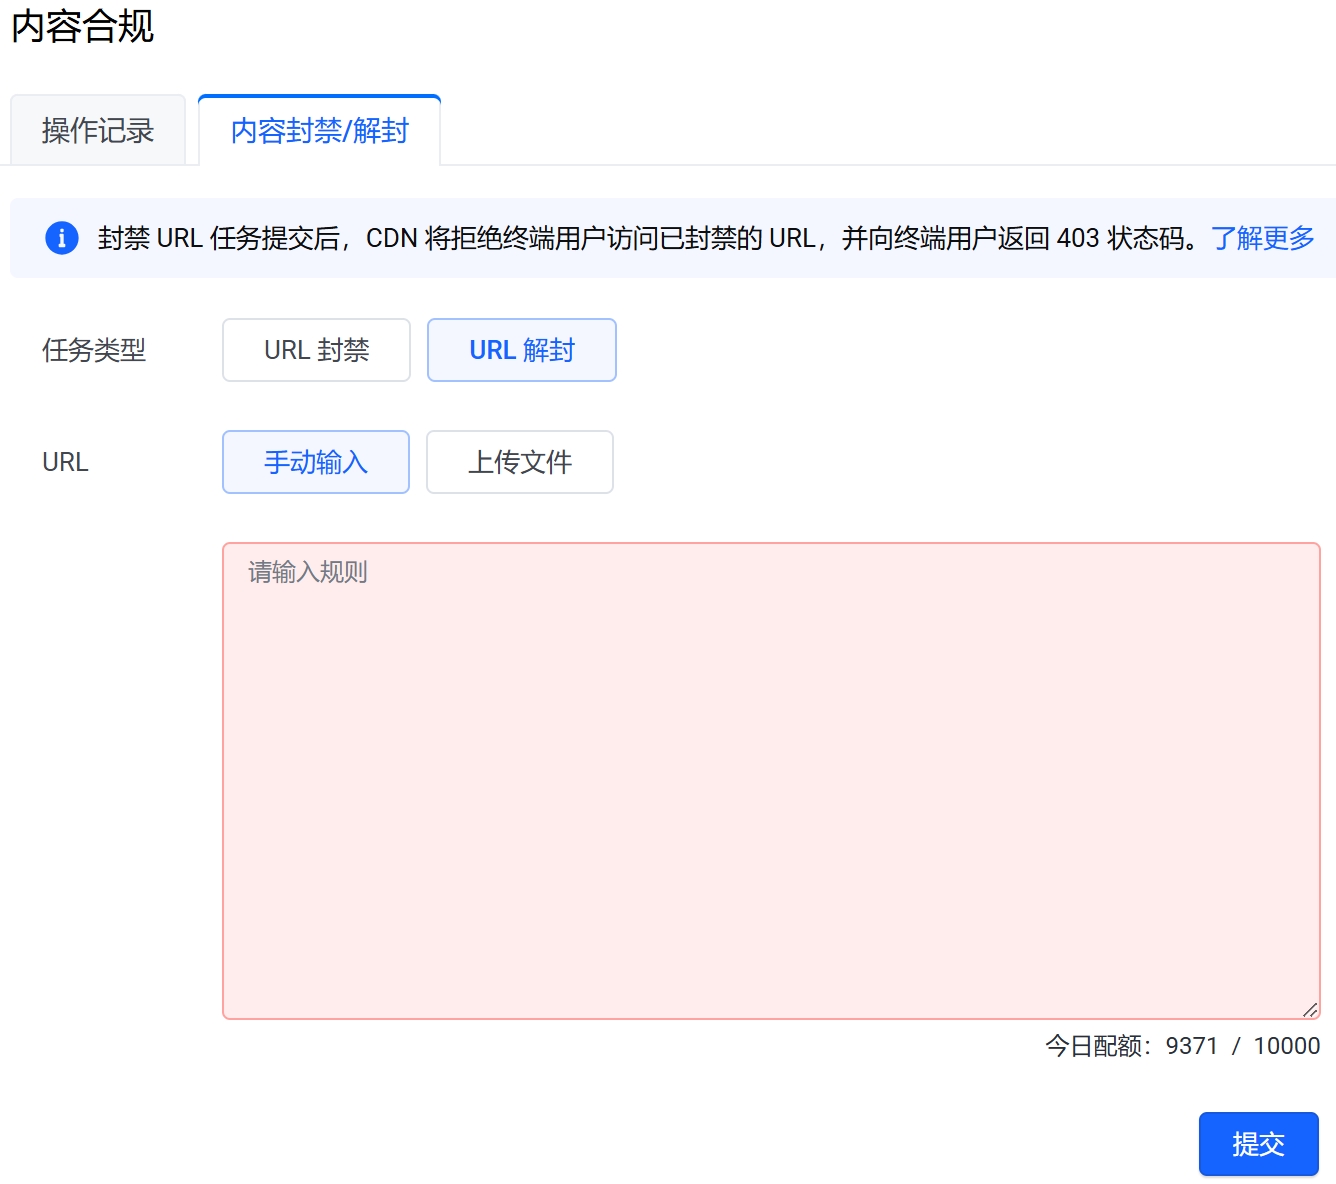Select the URL 解封 task type
This screenshot has width=1336, height=1184.
point(521,350)
